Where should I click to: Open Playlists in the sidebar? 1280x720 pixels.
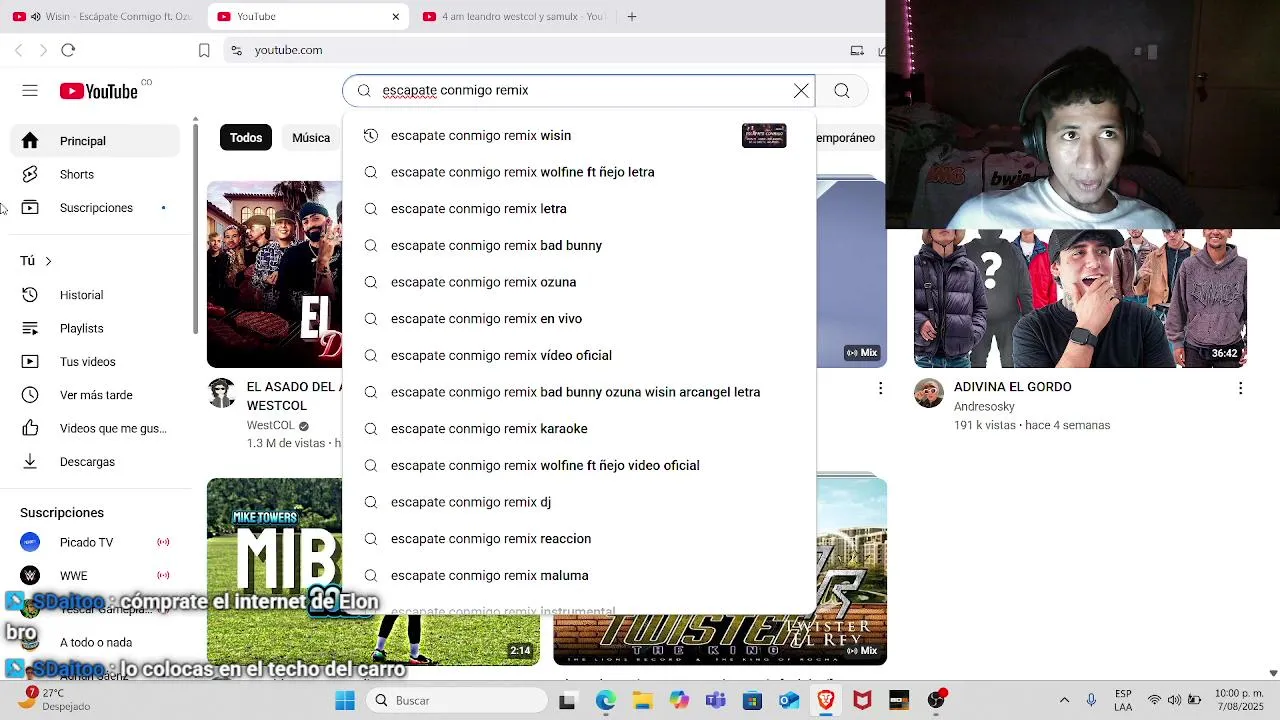pyautogui.click(x=96, y=328)
